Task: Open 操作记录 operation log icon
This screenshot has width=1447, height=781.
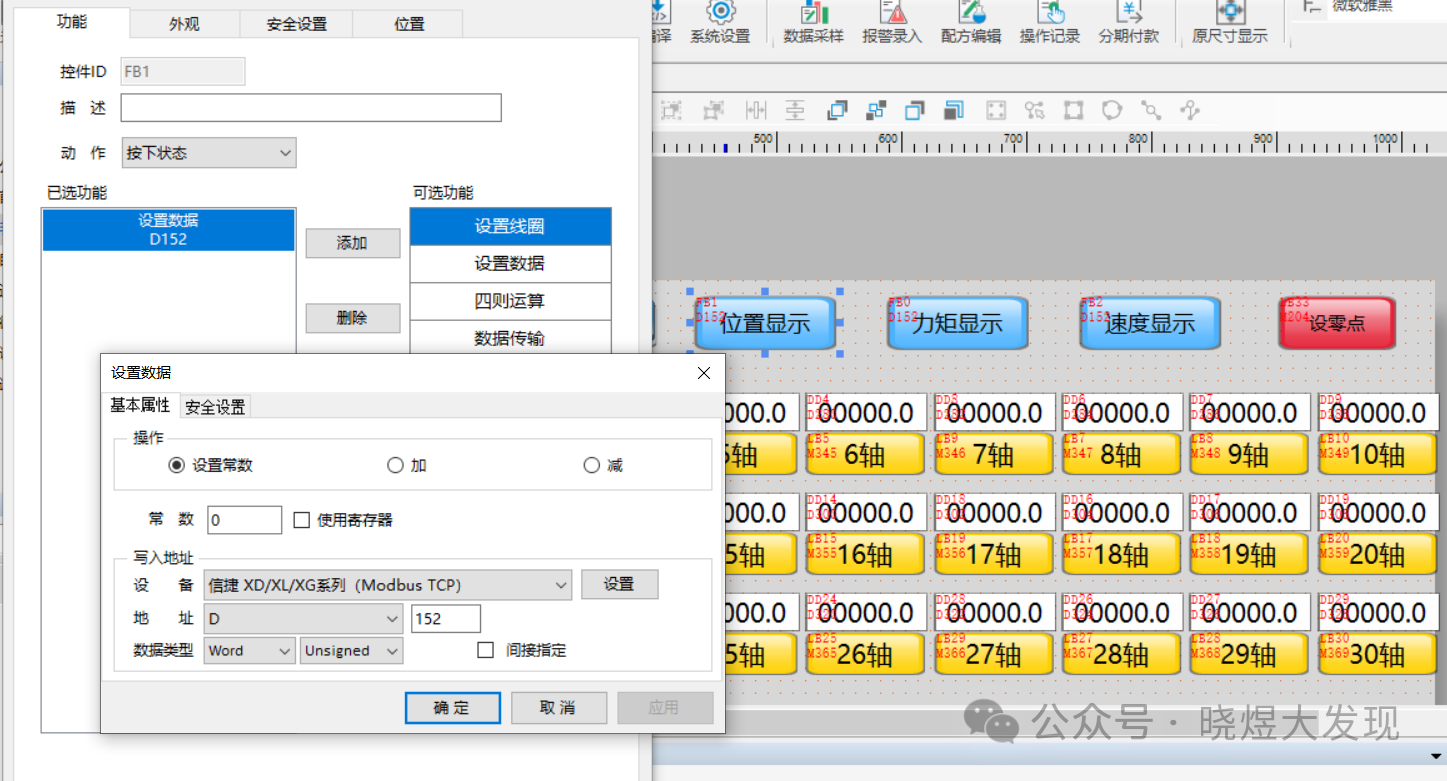Action: (x=1050, y=14)
